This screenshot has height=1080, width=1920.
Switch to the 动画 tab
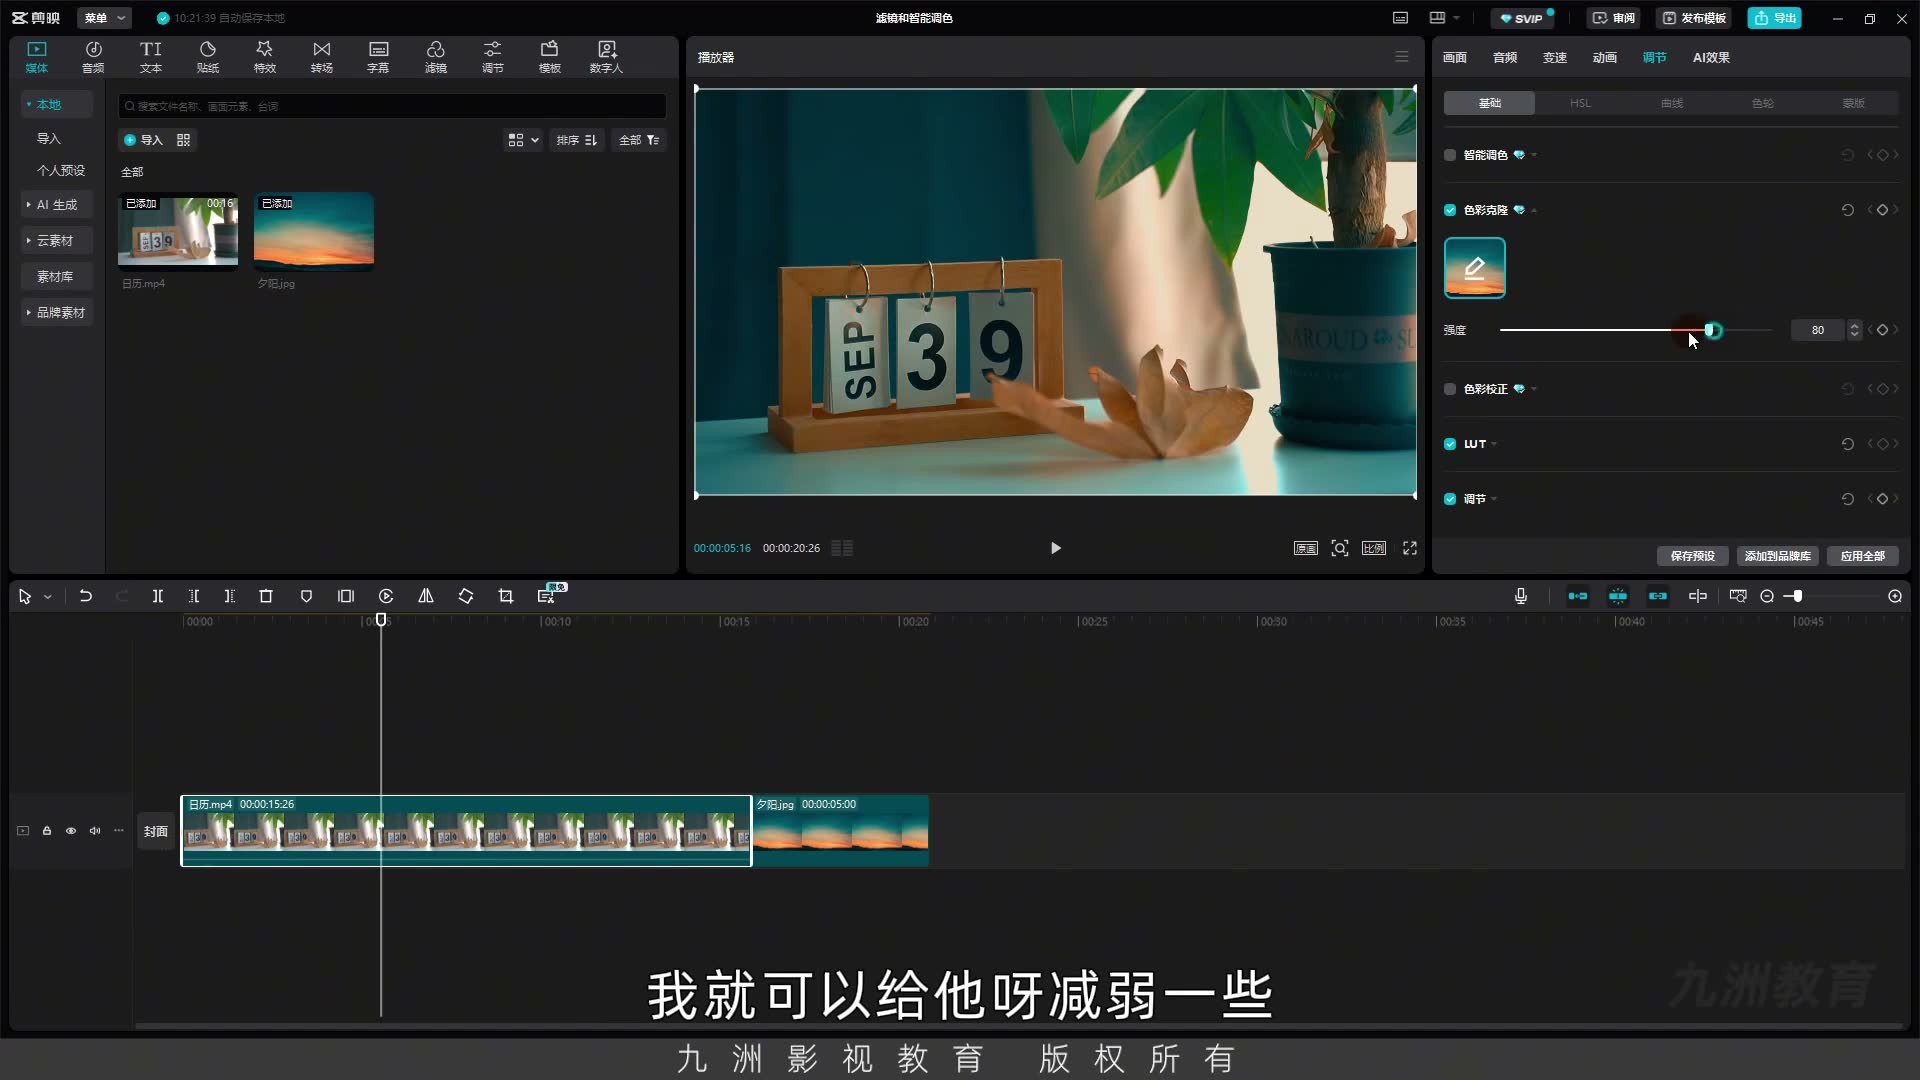tap(1605, 57)
